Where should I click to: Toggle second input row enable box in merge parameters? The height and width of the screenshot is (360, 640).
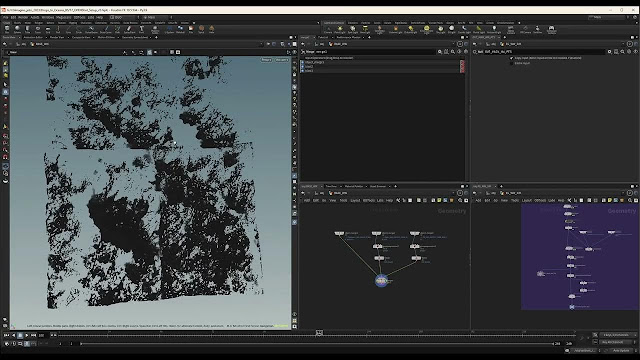click(302, 67)
